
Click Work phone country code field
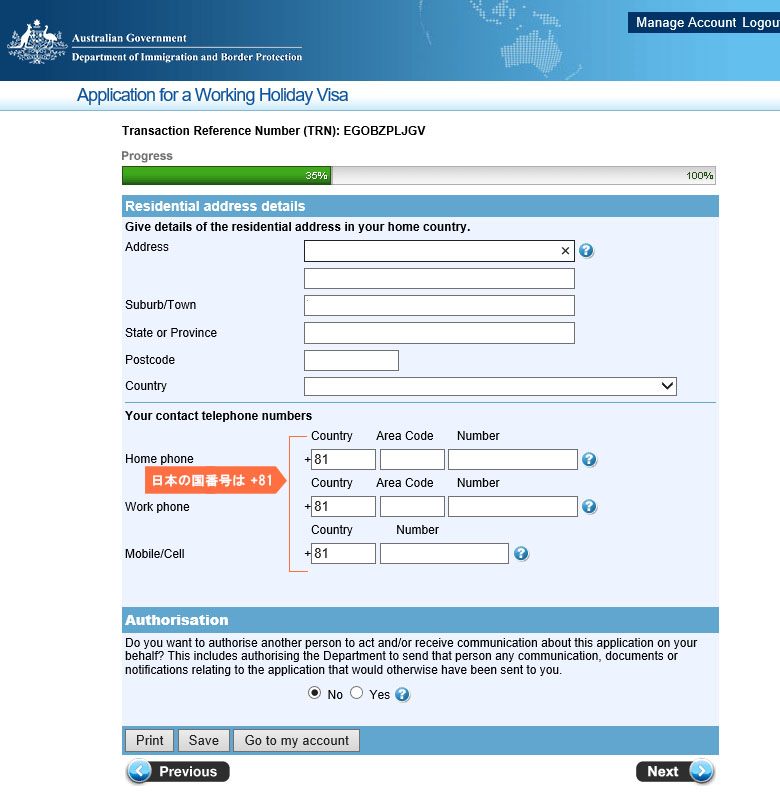coord(343,506)
